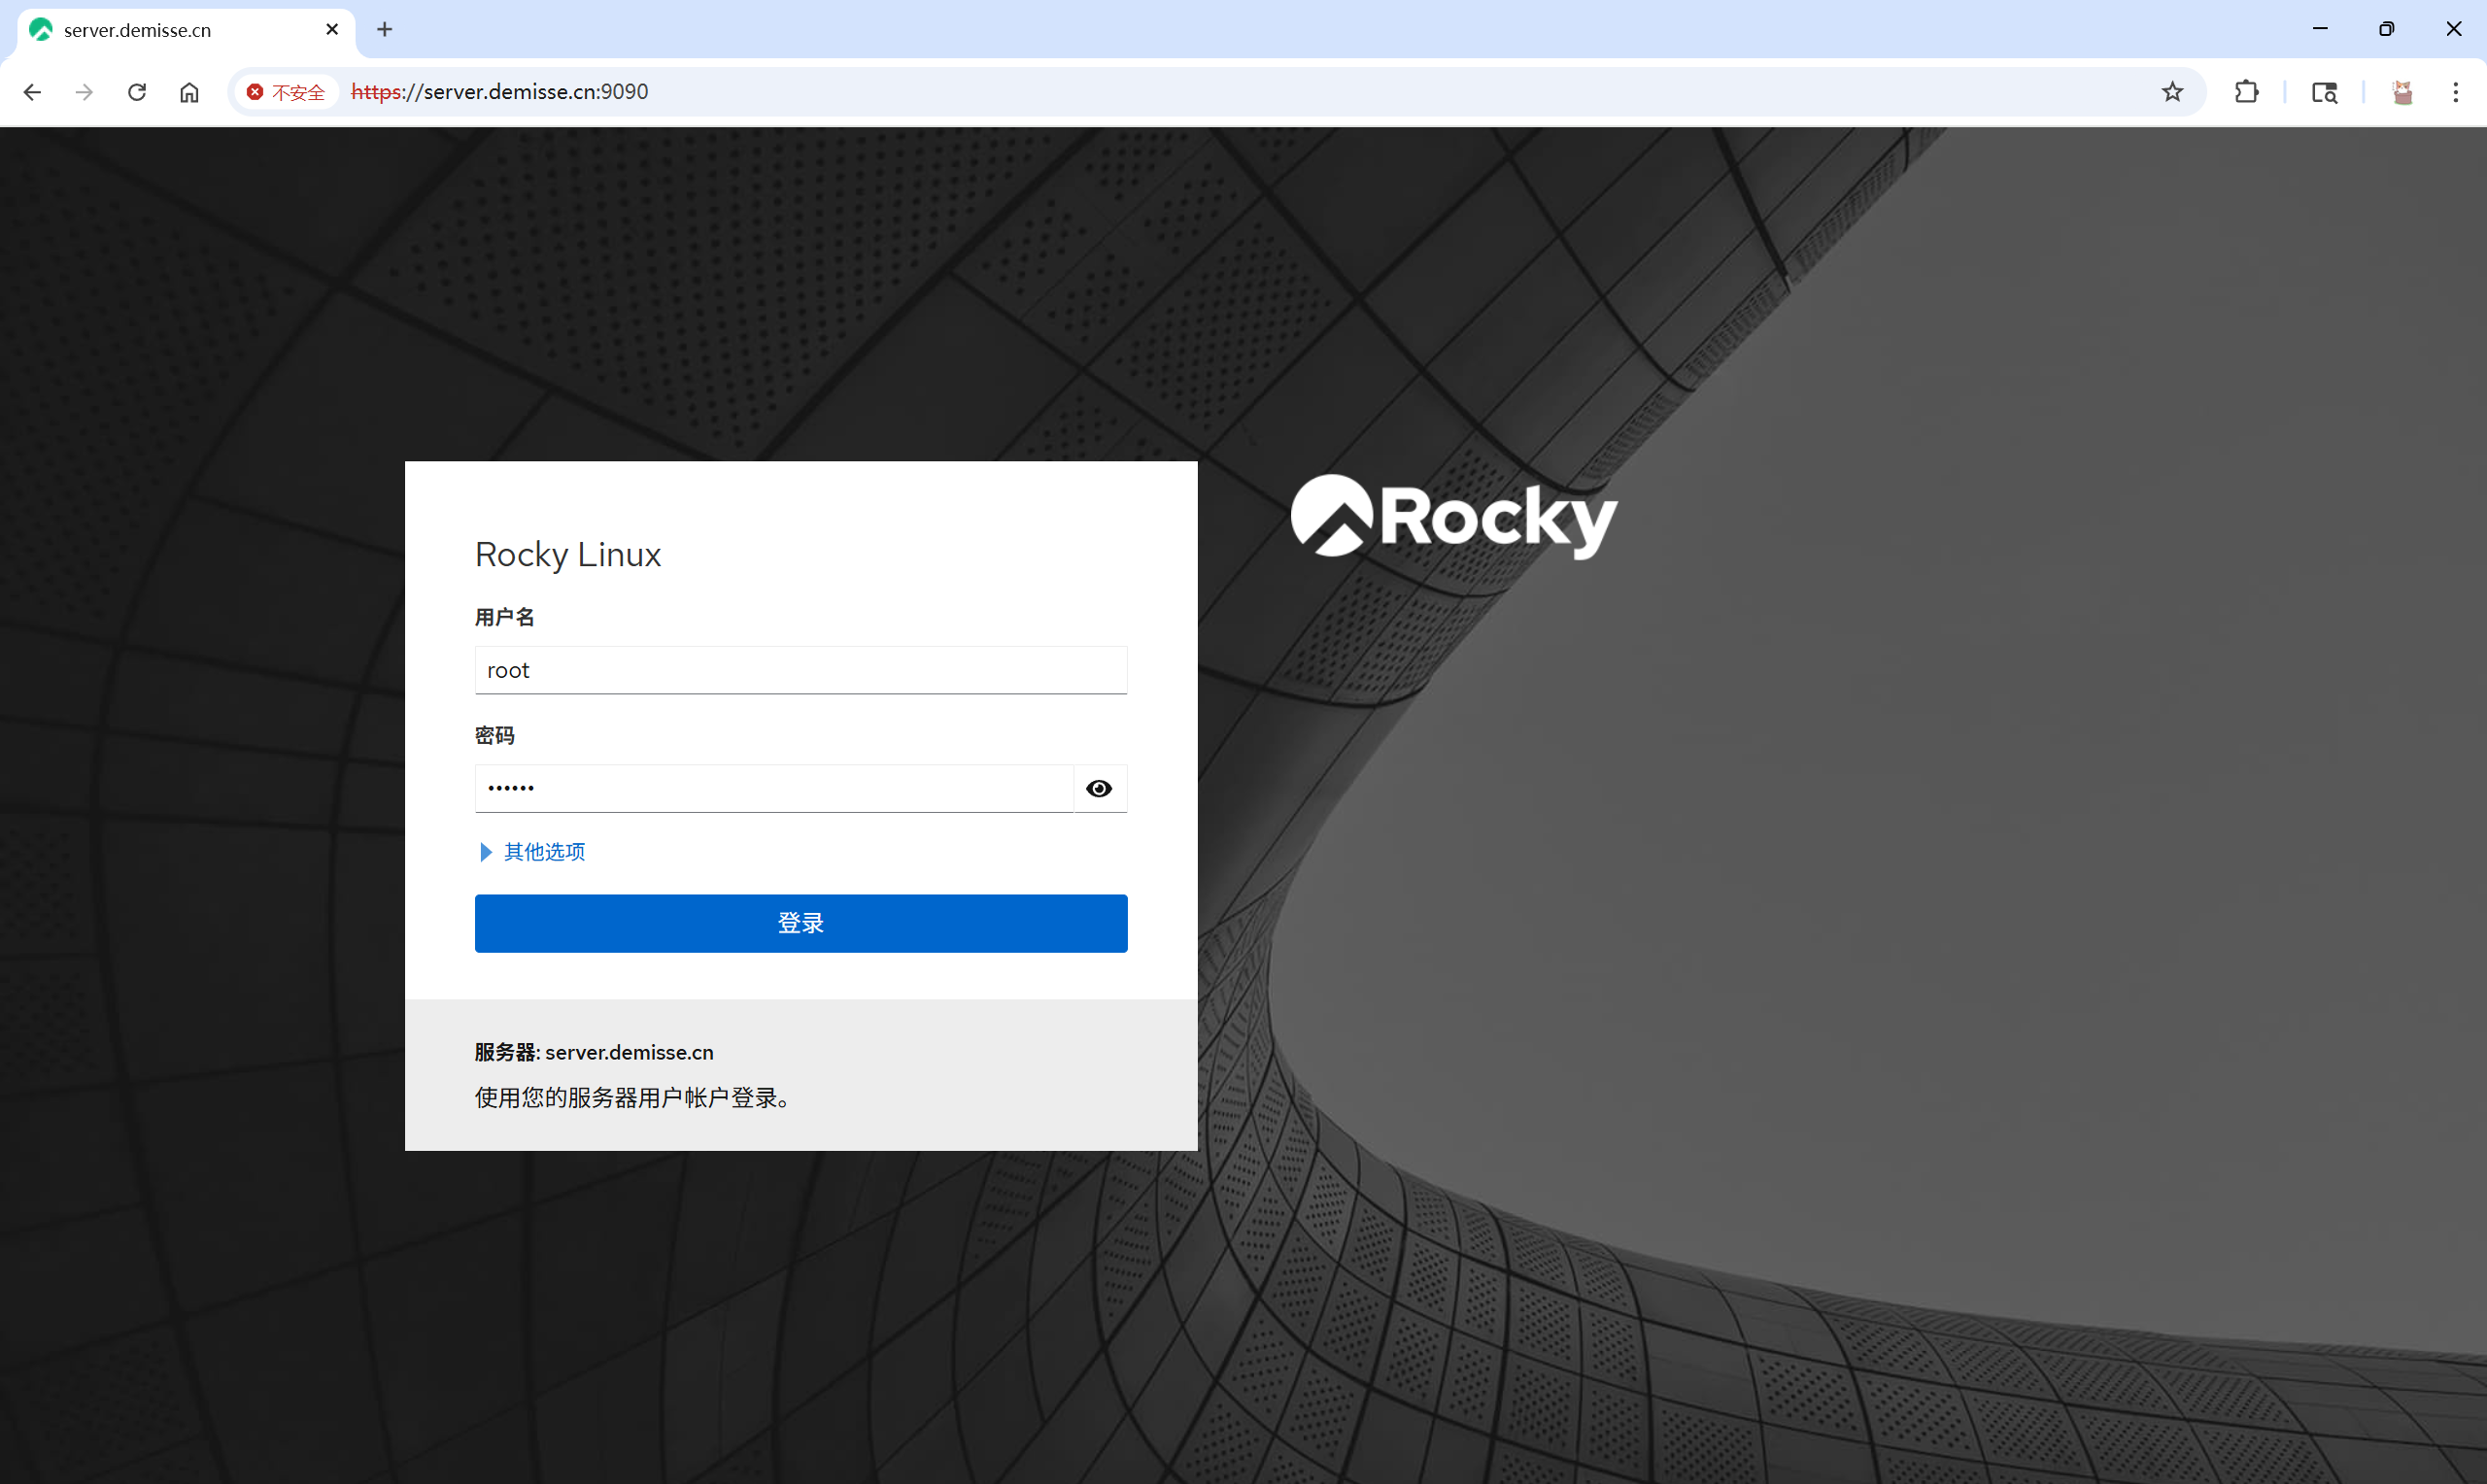Image resolution: width=2487 pixels, height=1484 pixels.
Task: Expand 其他选项 other options
Action: [533, 852]
